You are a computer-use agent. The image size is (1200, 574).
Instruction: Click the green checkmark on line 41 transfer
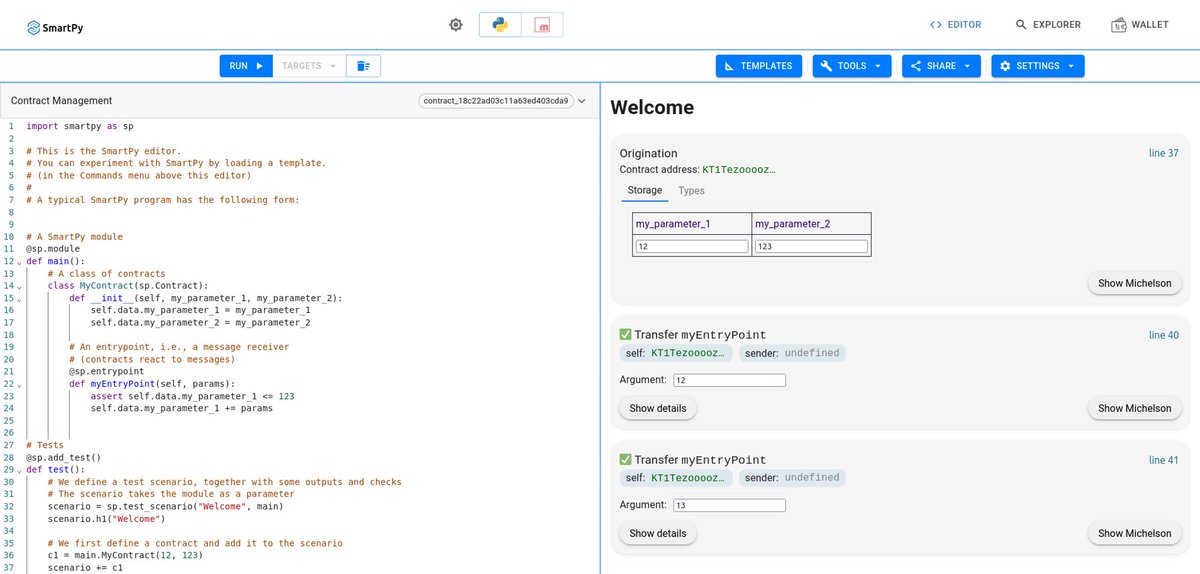coord(626,460)
